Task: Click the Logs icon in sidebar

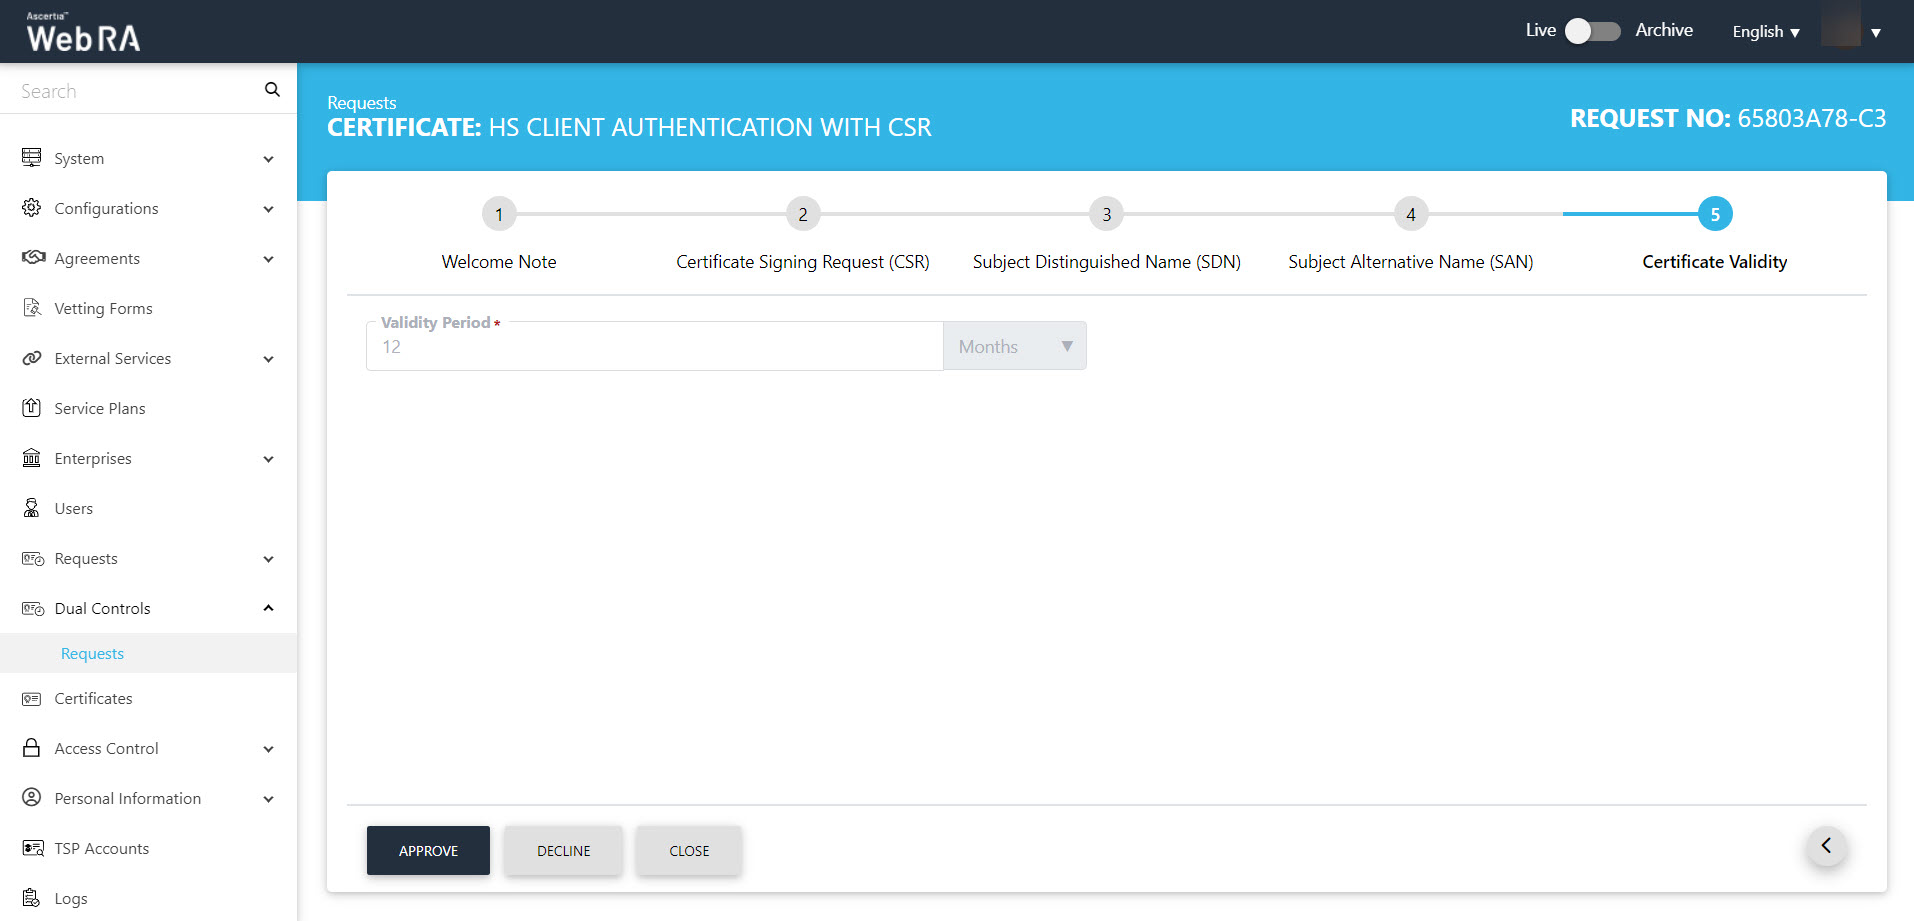Action: 32,898
